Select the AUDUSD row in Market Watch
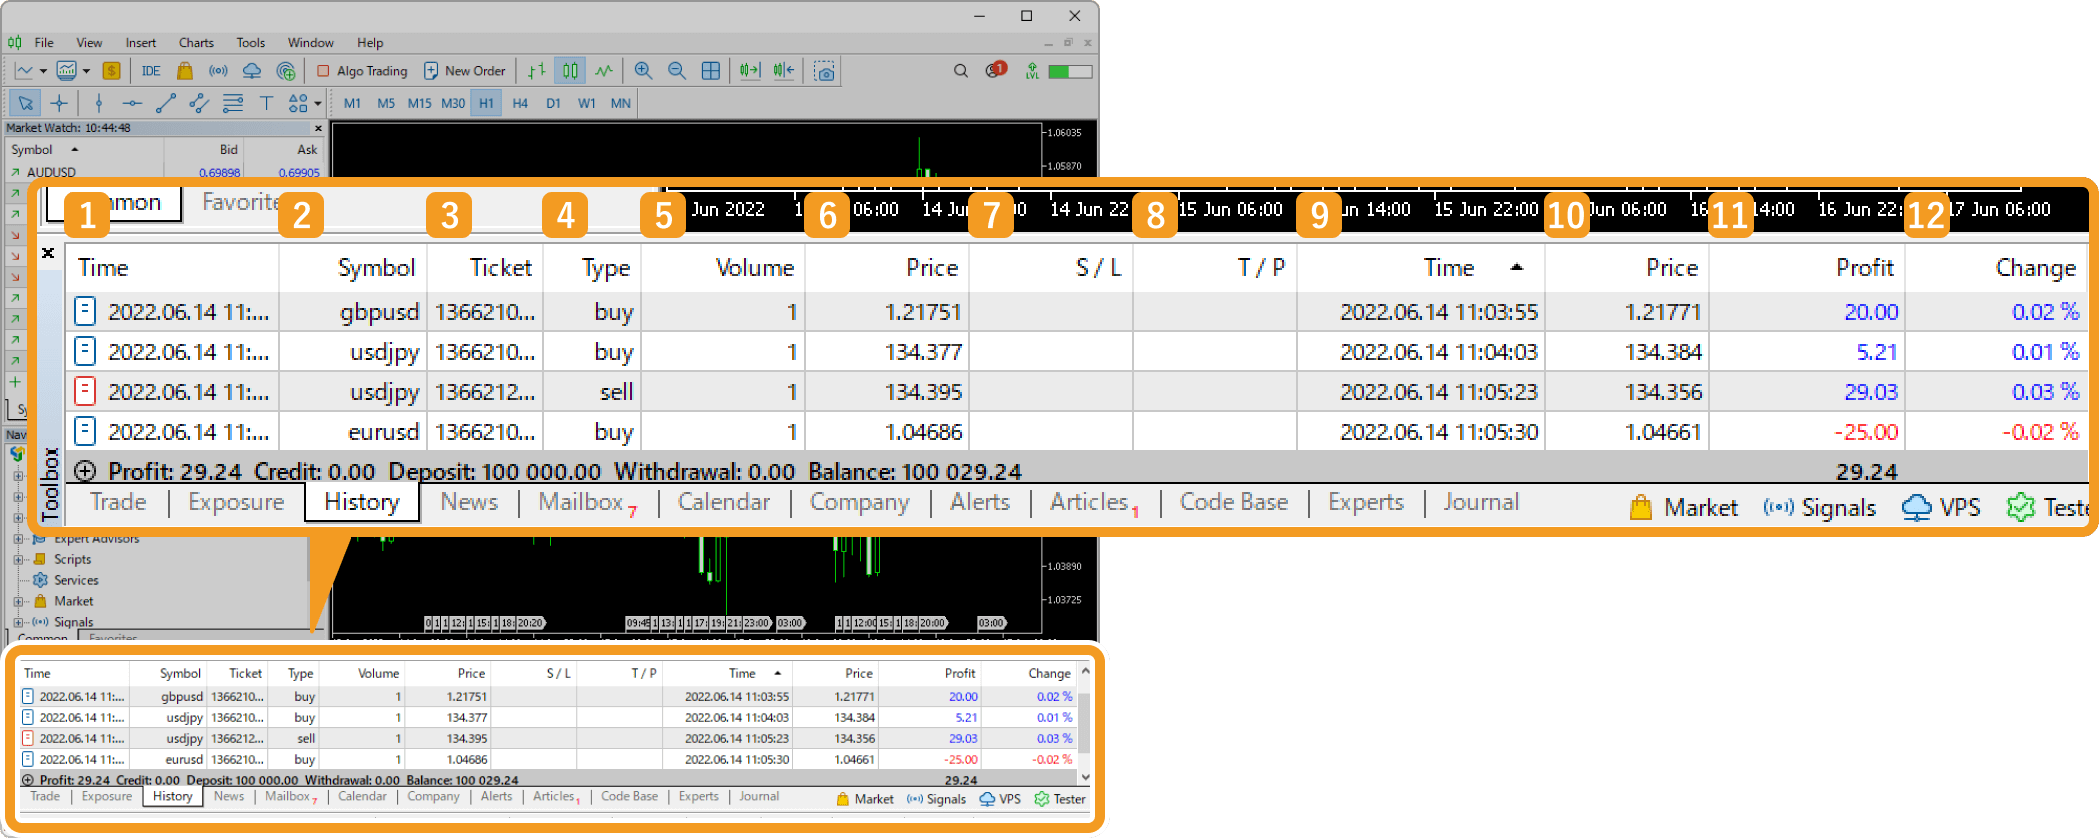This screenshot has height=838, width=2100. [x=164, y=172]
